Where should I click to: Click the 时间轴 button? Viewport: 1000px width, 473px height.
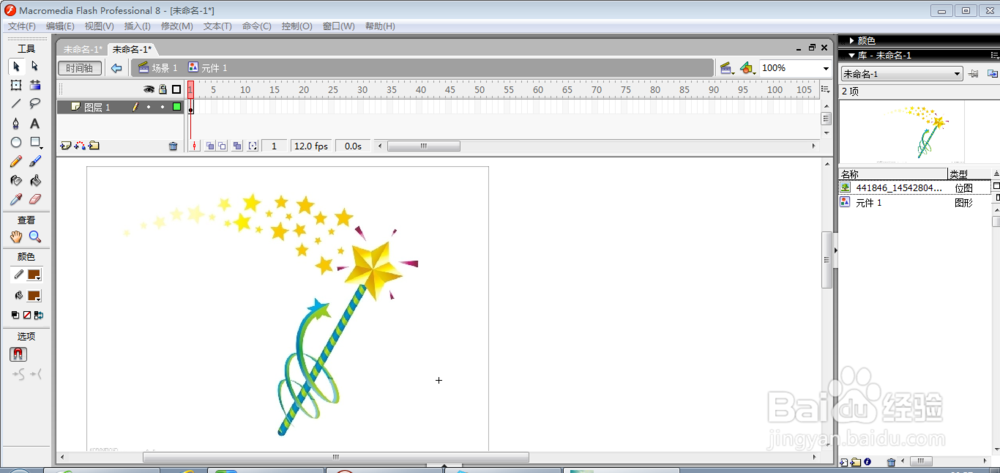point(80,68)
